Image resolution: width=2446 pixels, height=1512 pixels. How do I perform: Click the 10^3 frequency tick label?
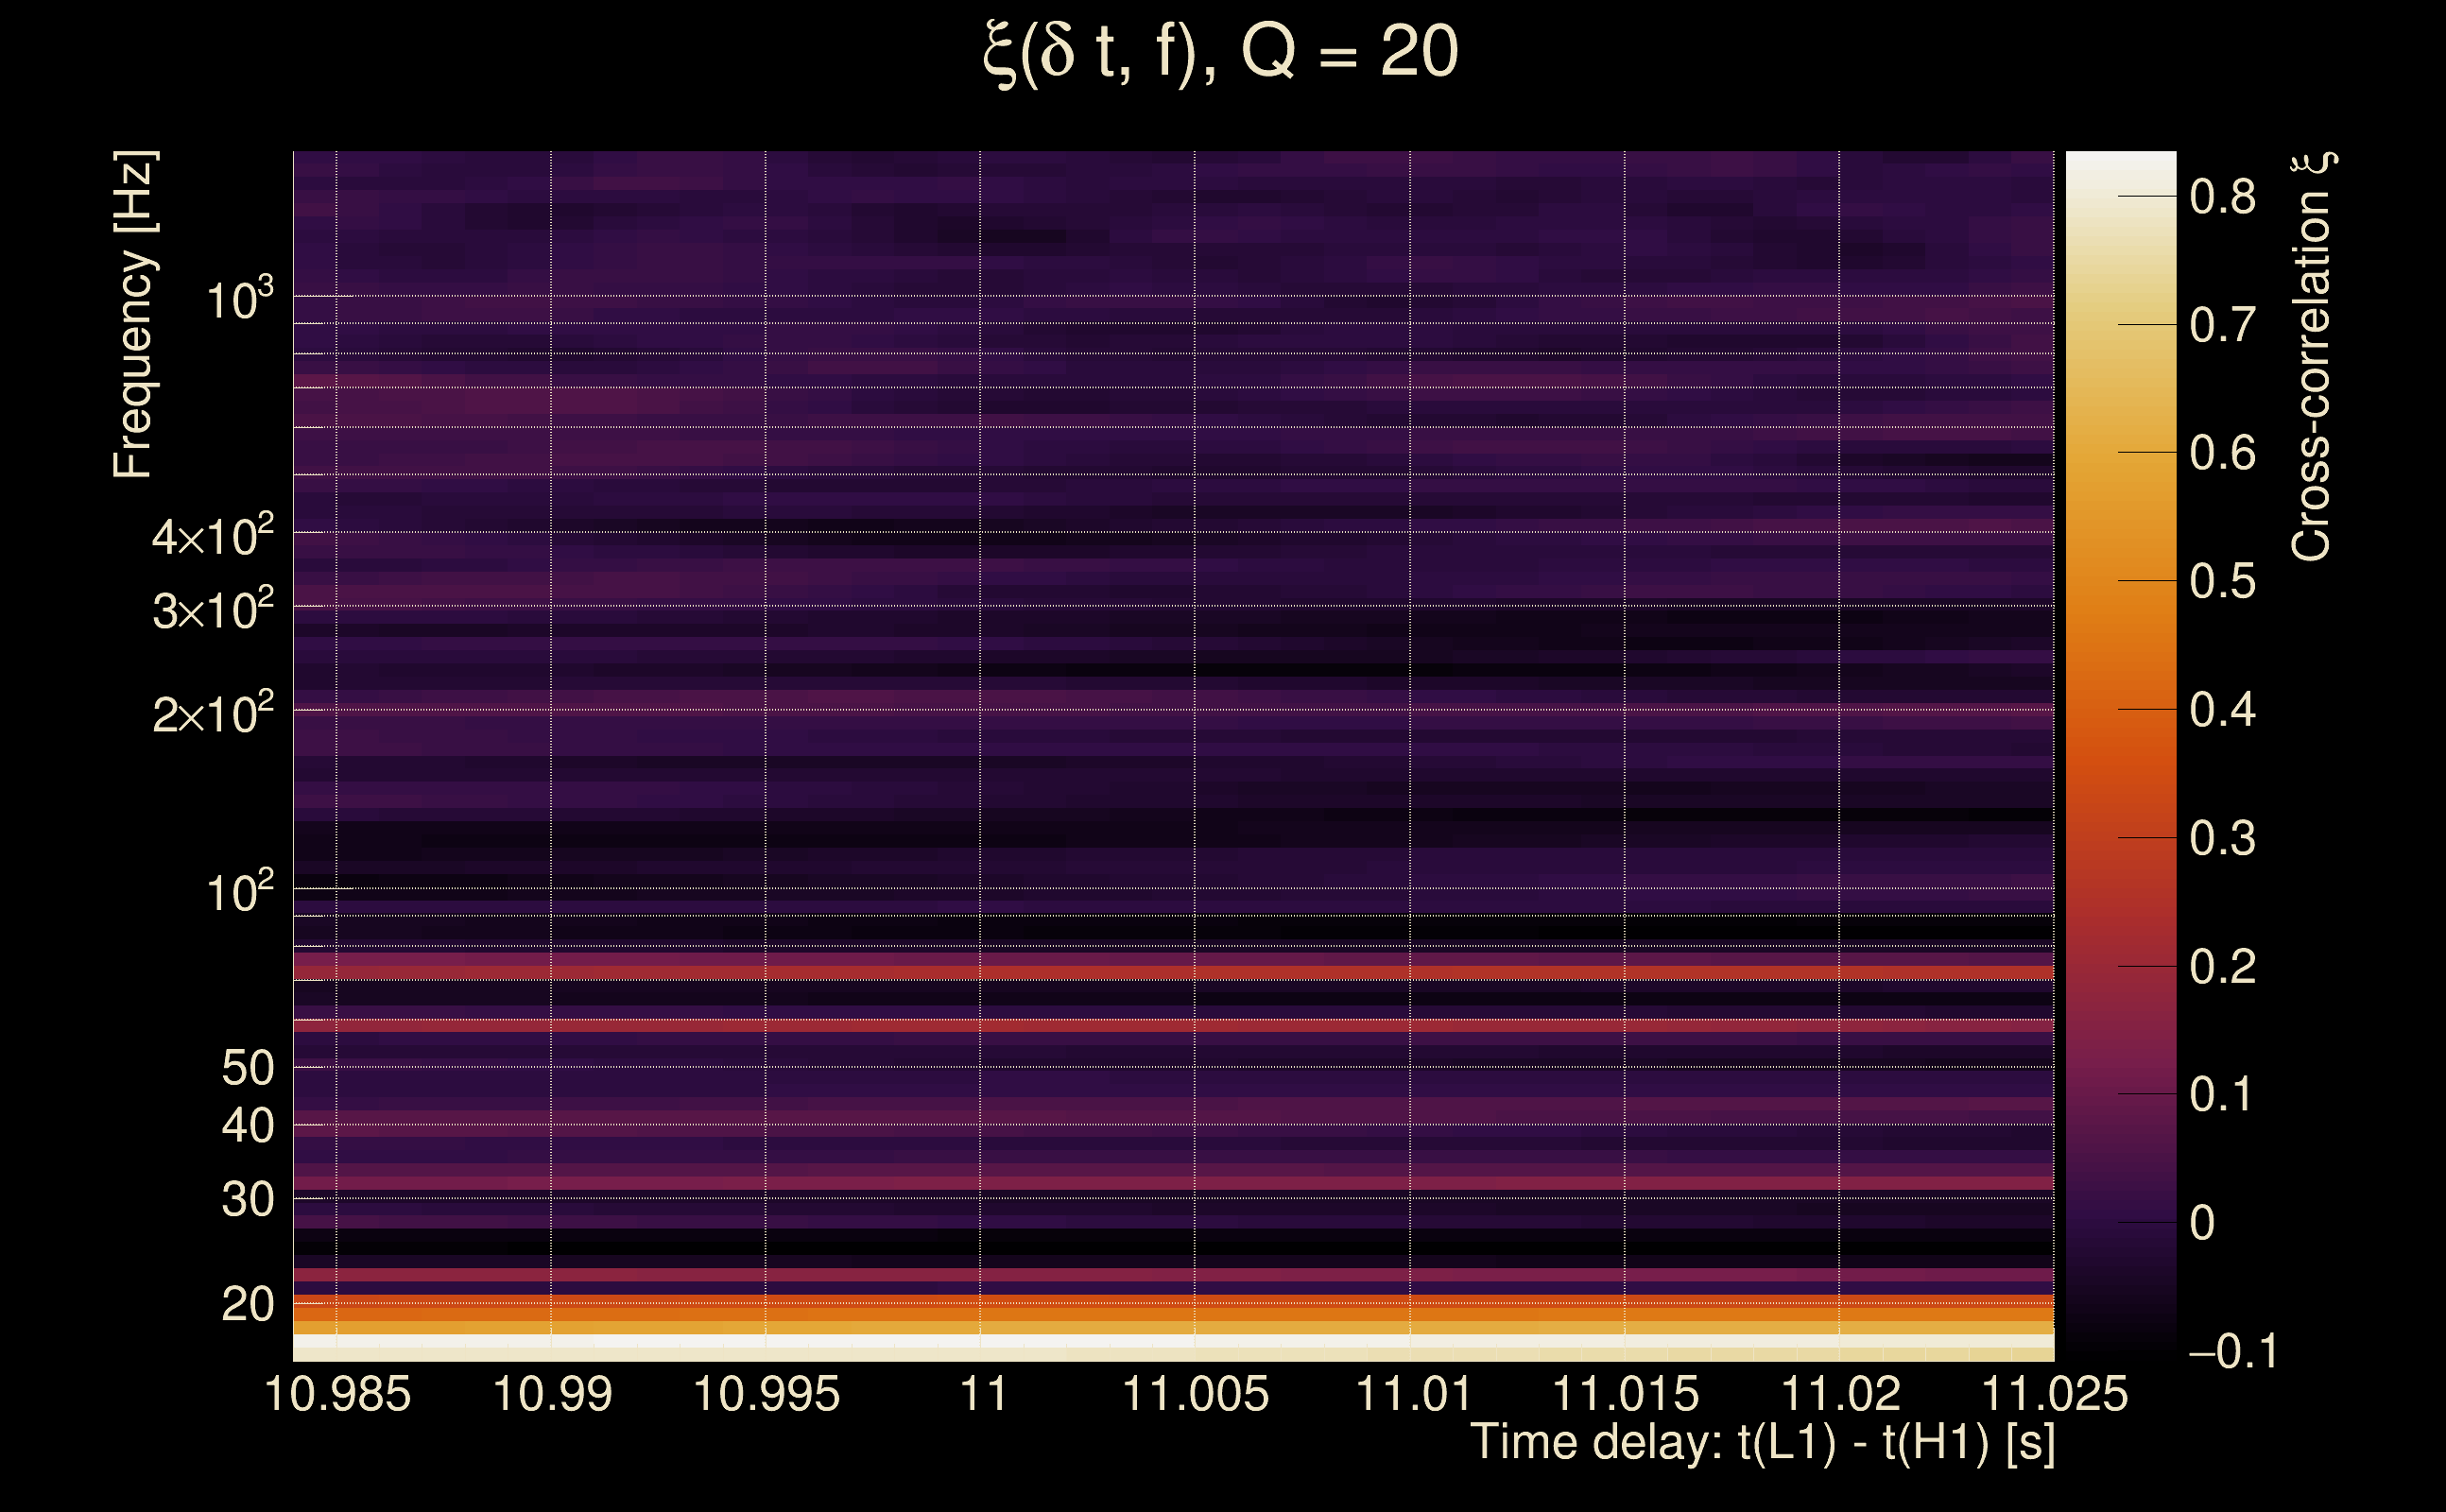pyautogui.click(x=239, y=299)
